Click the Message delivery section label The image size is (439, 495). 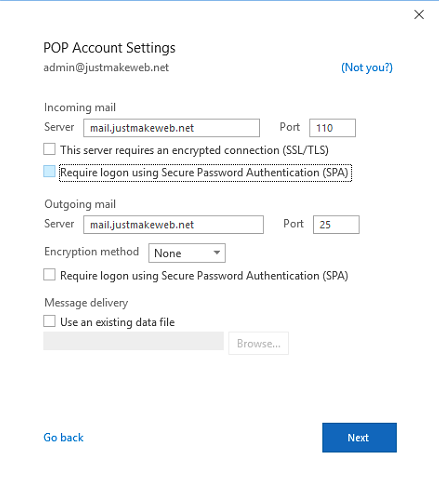[x=86, y=303]
